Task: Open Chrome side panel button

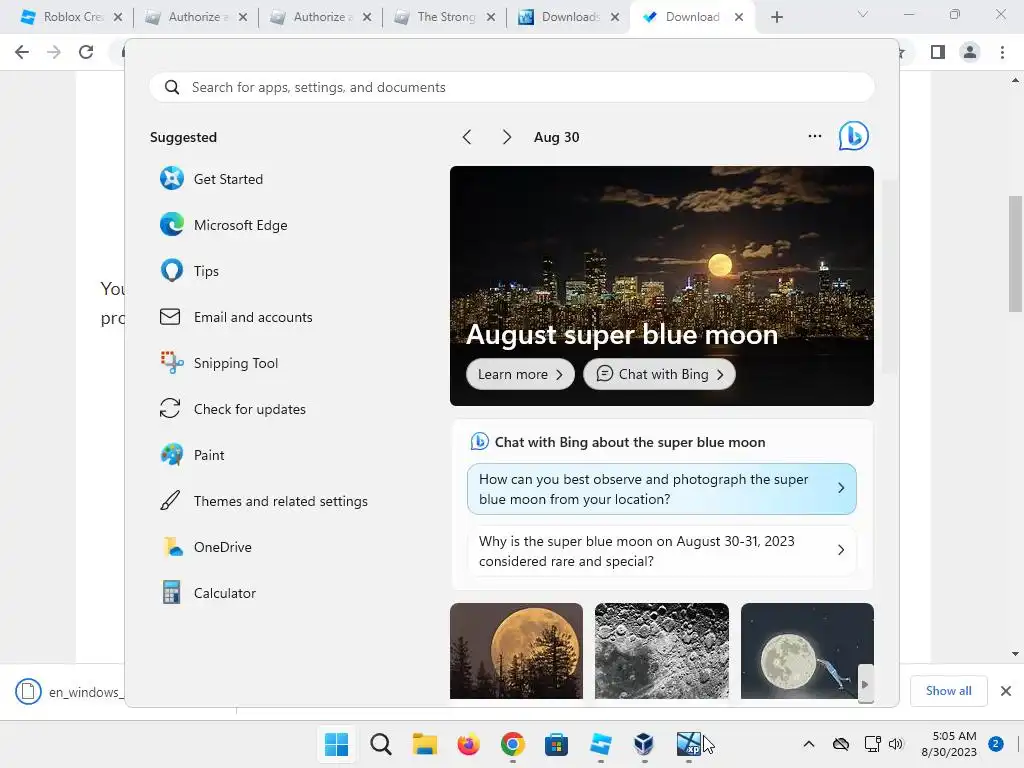Action: [x=938, y=52]
